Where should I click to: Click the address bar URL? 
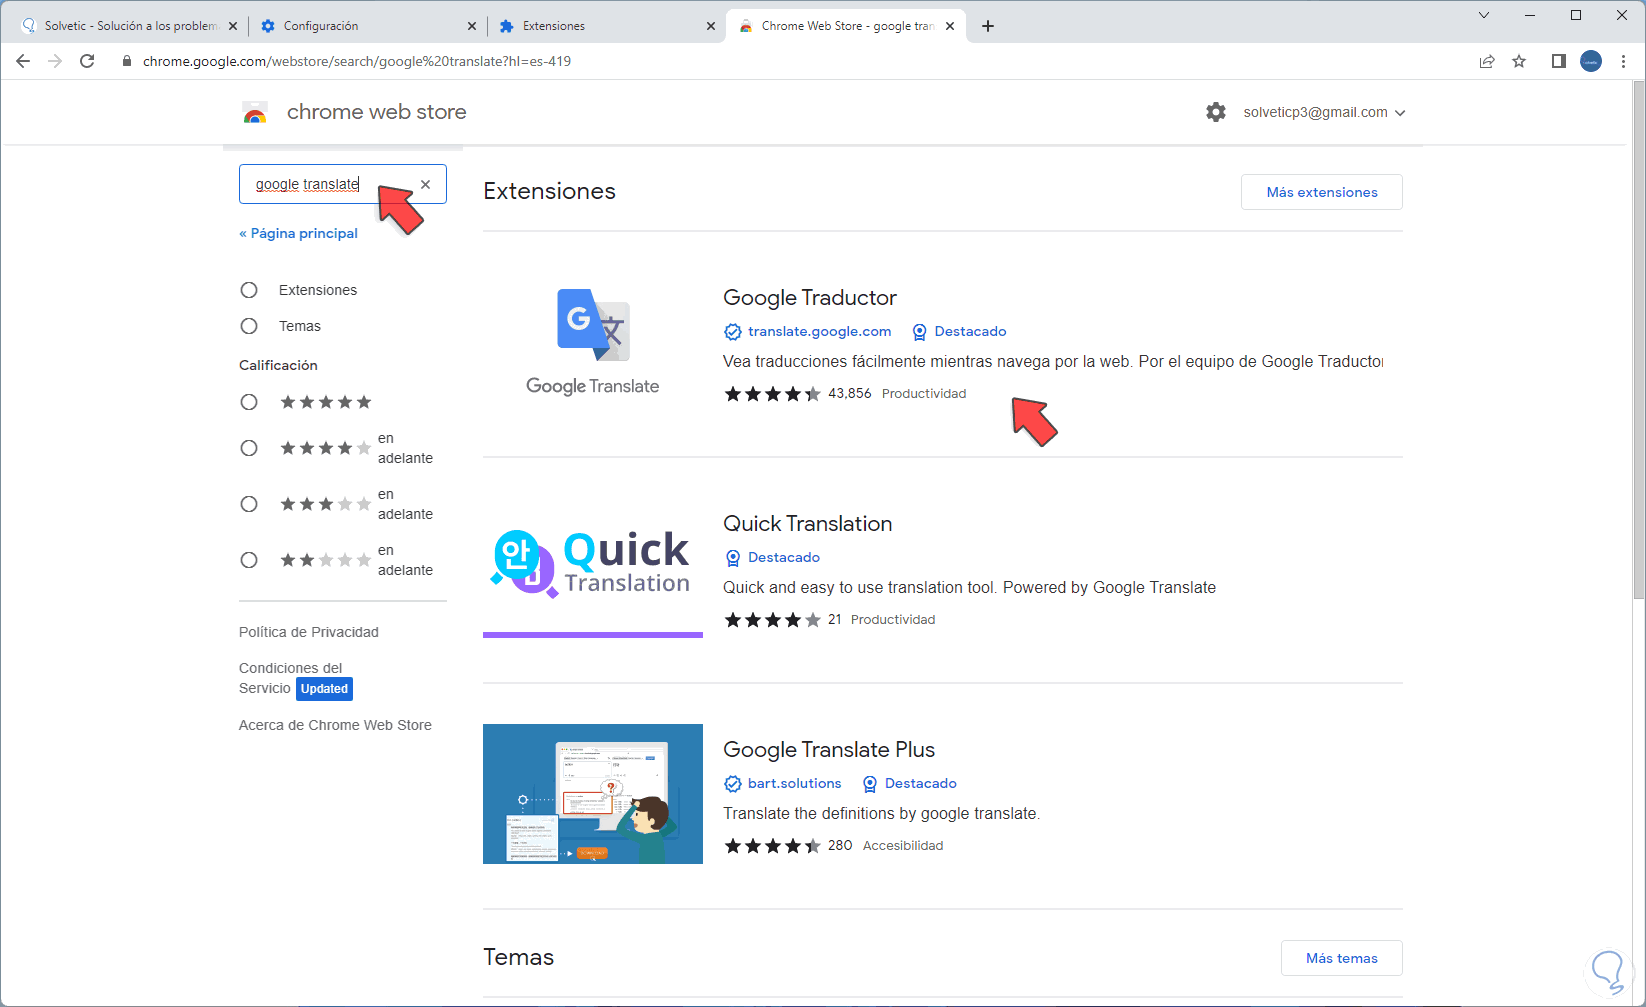coord(357,61)
